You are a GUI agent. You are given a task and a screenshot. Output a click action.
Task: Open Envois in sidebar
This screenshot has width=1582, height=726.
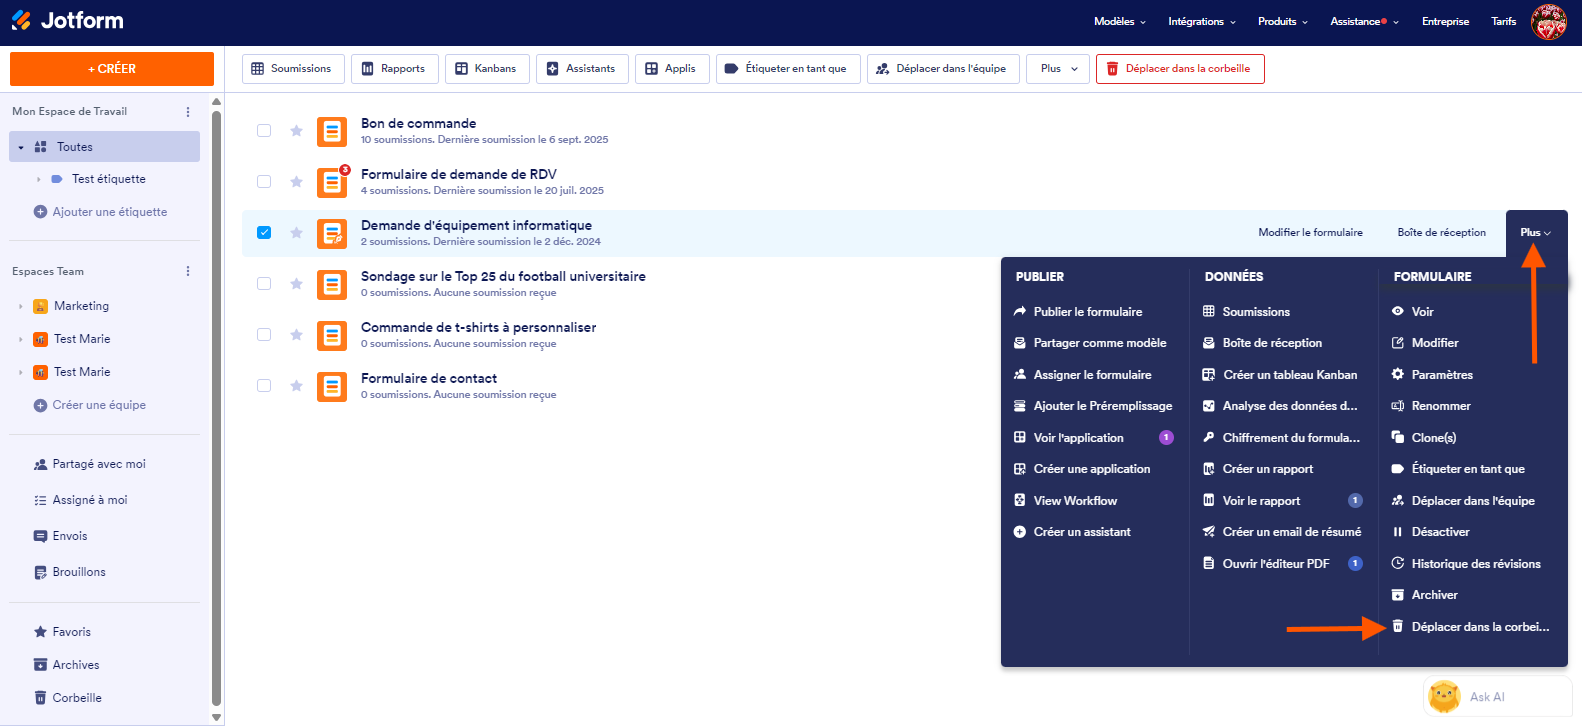(x=61, y=536)
